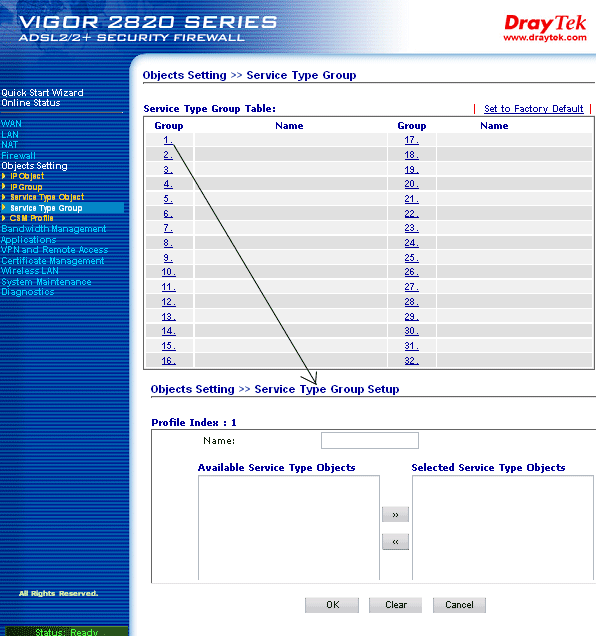Open service type group 1
Screen dimensions: 596x636
(x=168, y=140)
